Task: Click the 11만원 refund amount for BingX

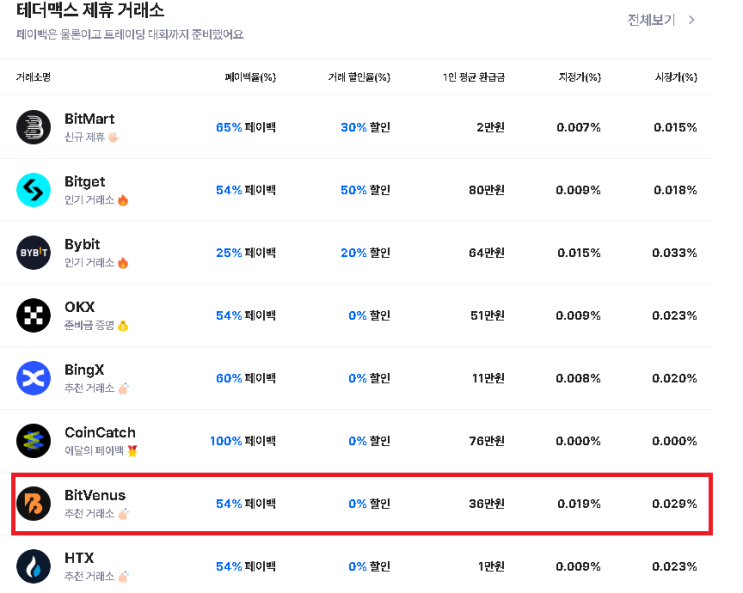Action: click(488, 378)
